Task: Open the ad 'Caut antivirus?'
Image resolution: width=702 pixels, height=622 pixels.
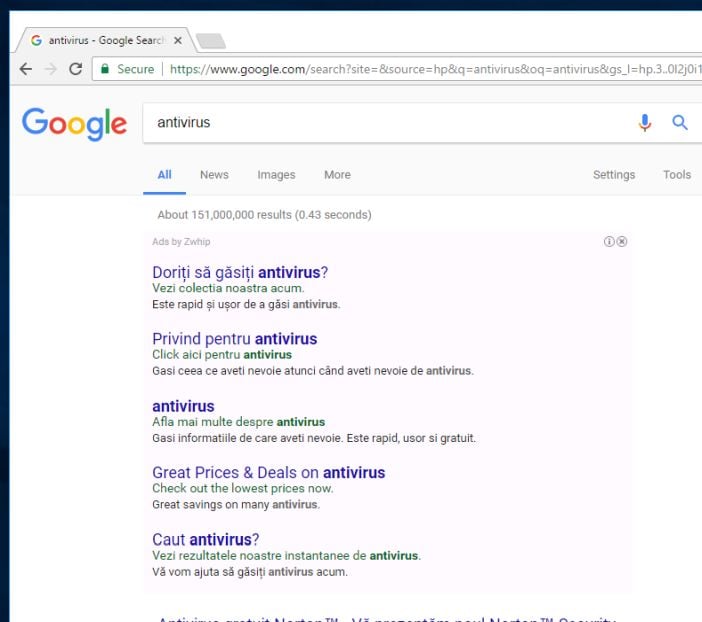Action: [205, 540]
